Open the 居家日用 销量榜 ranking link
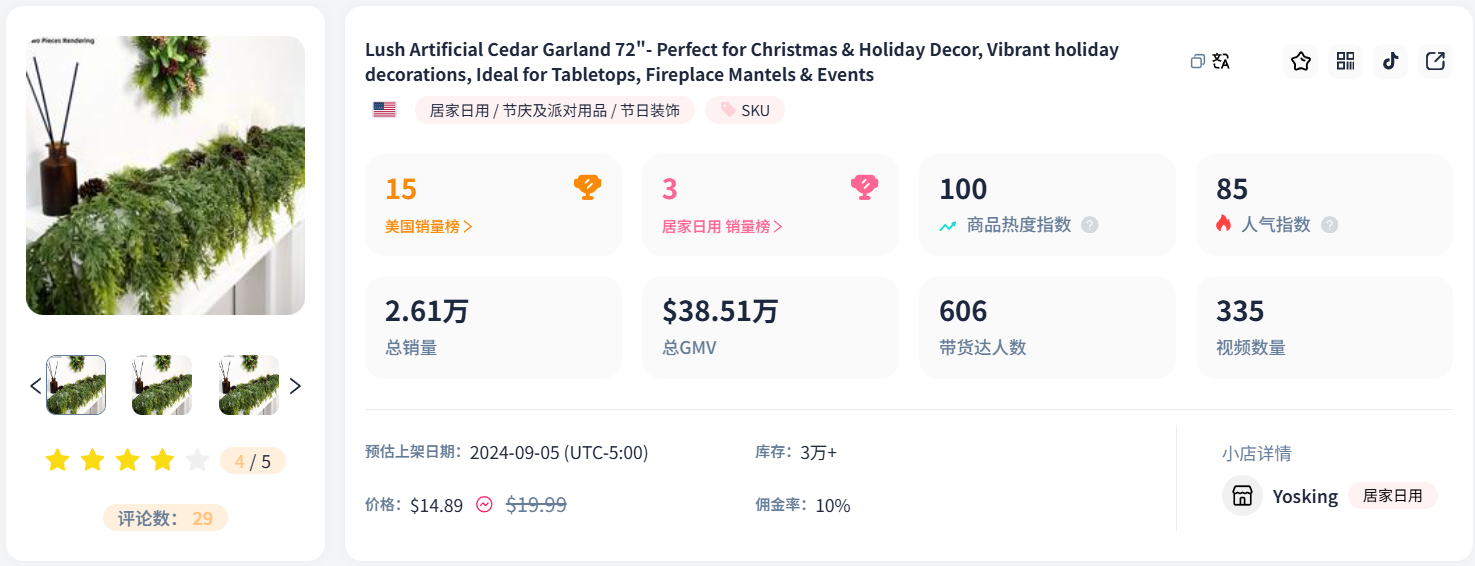The image size is (1475, 566). tap(722, 227)
